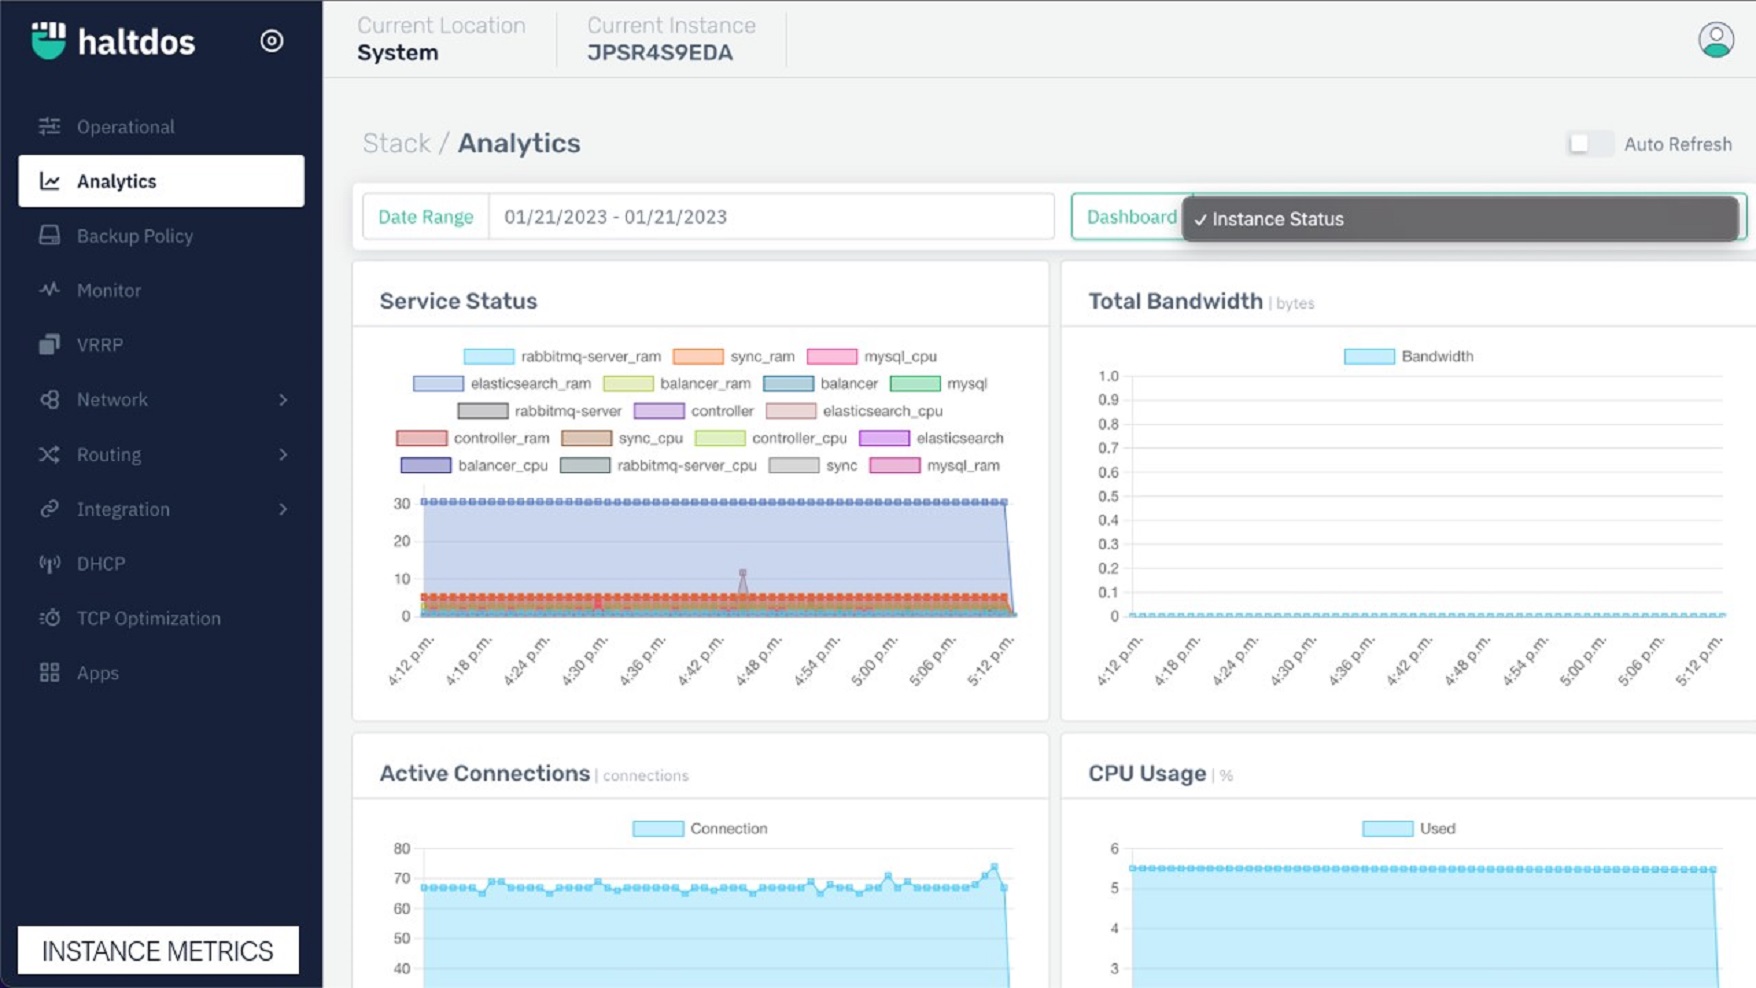Click the DHCP antenna icon
Viewport: 1756px width, 988px height.
click(49, 563)
